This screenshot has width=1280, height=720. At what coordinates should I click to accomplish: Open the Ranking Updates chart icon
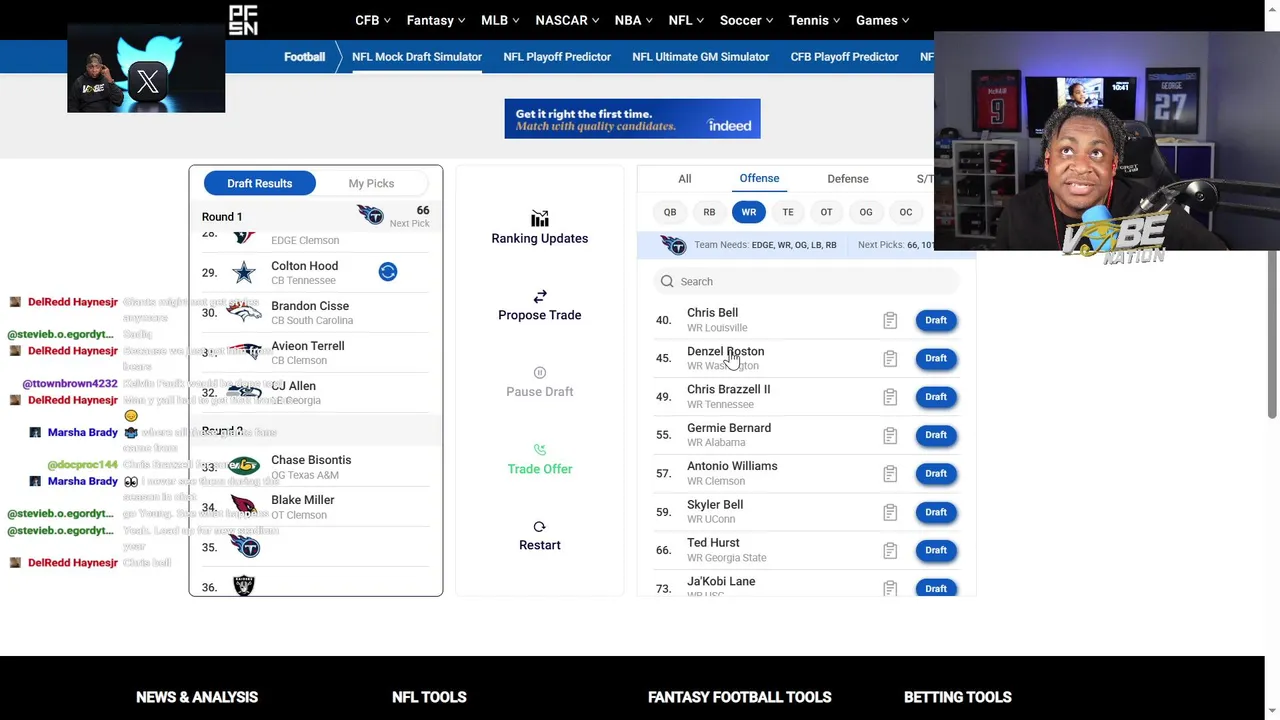pos(540,218)
